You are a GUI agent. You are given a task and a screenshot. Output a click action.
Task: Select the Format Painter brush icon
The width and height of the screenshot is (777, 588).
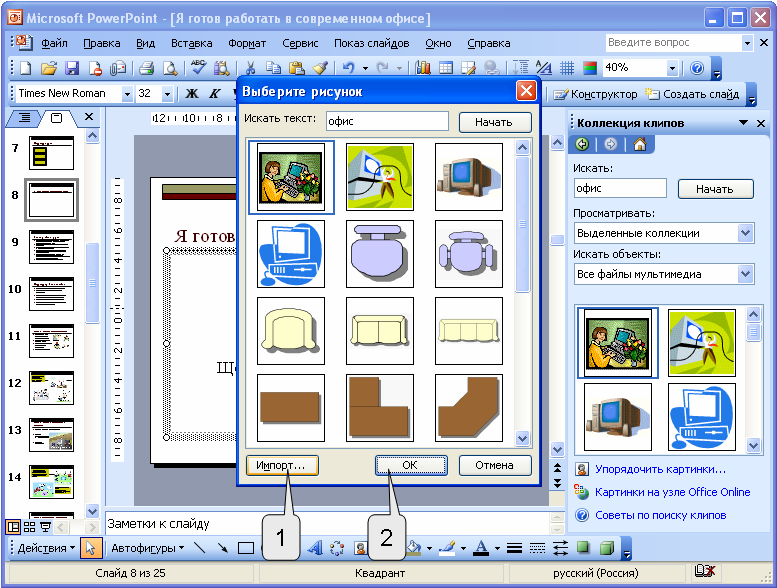click(x=320, y=68)
